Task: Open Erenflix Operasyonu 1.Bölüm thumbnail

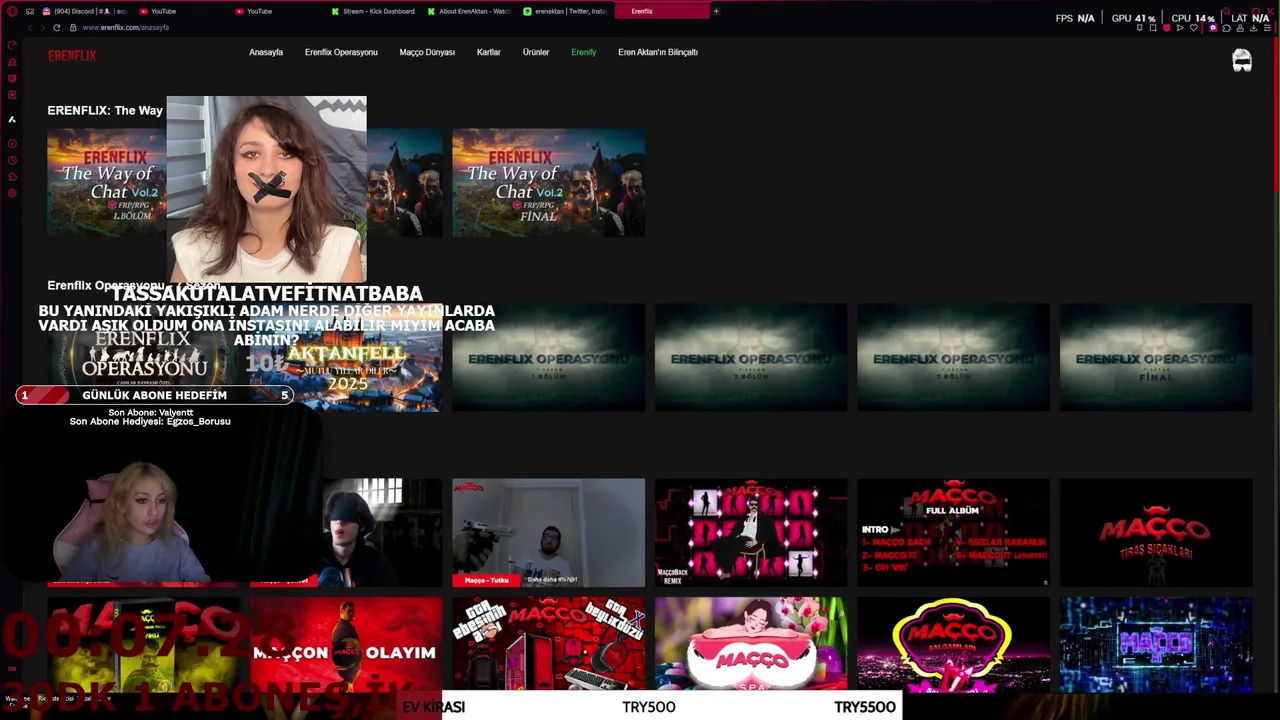Action: point(548,358)
